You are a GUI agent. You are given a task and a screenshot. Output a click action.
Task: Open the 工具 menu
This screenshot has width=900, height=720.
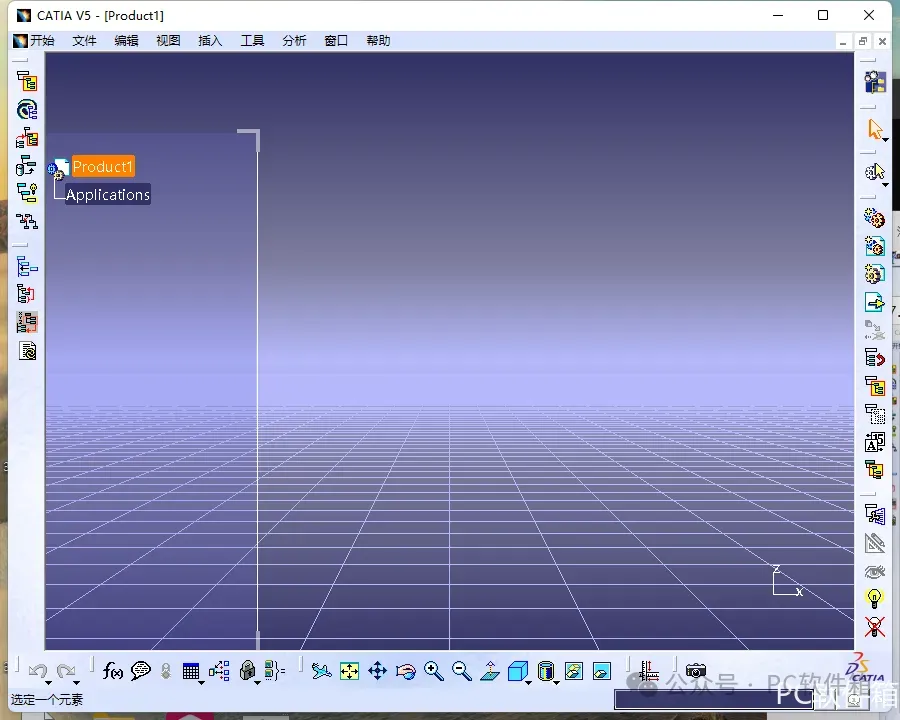pos(252,41)
